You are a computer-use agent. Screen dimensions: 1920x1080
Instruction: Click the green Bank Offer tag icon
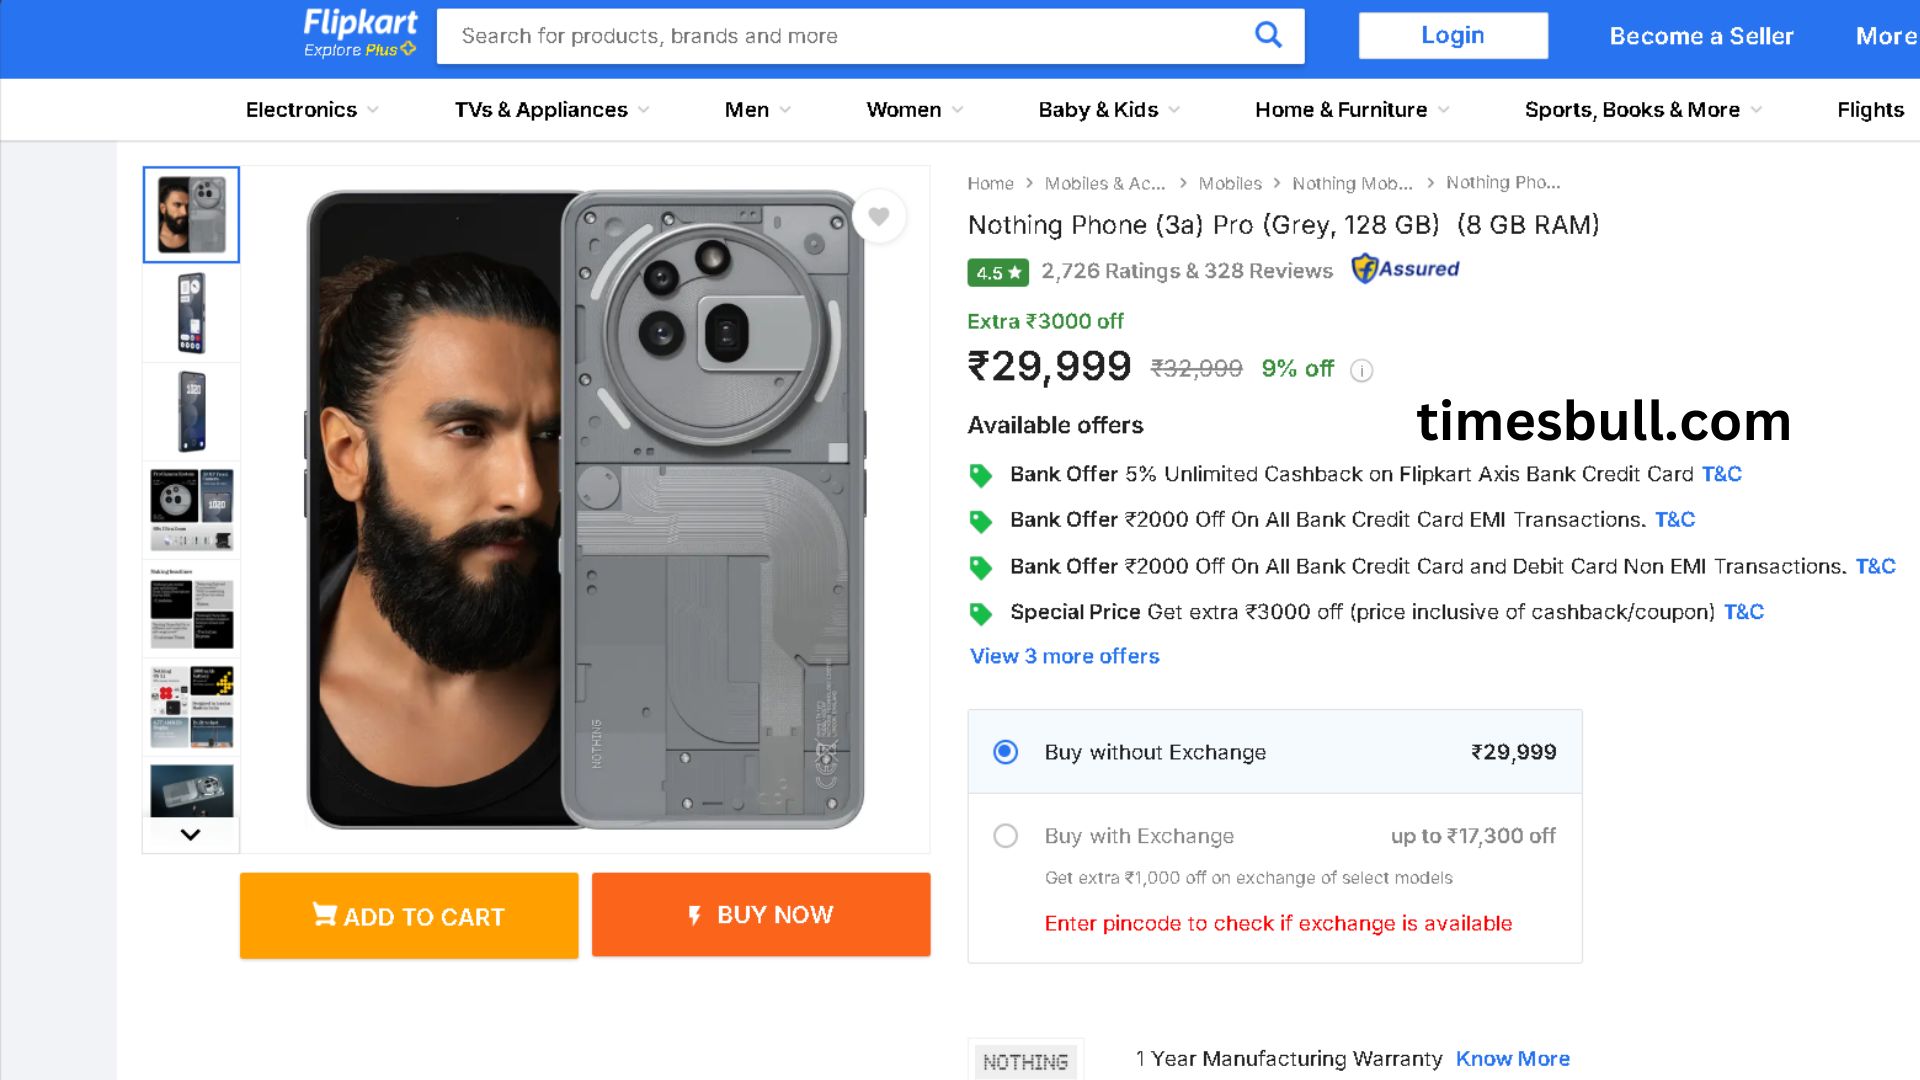[x=981, y=475]
